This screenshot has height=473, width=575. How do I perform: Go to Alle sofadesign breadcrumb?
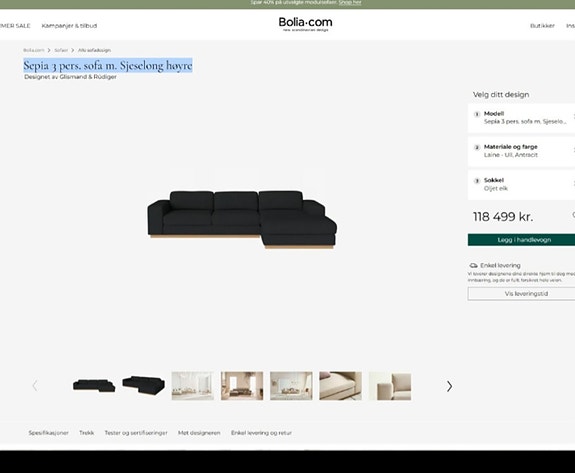94,50
